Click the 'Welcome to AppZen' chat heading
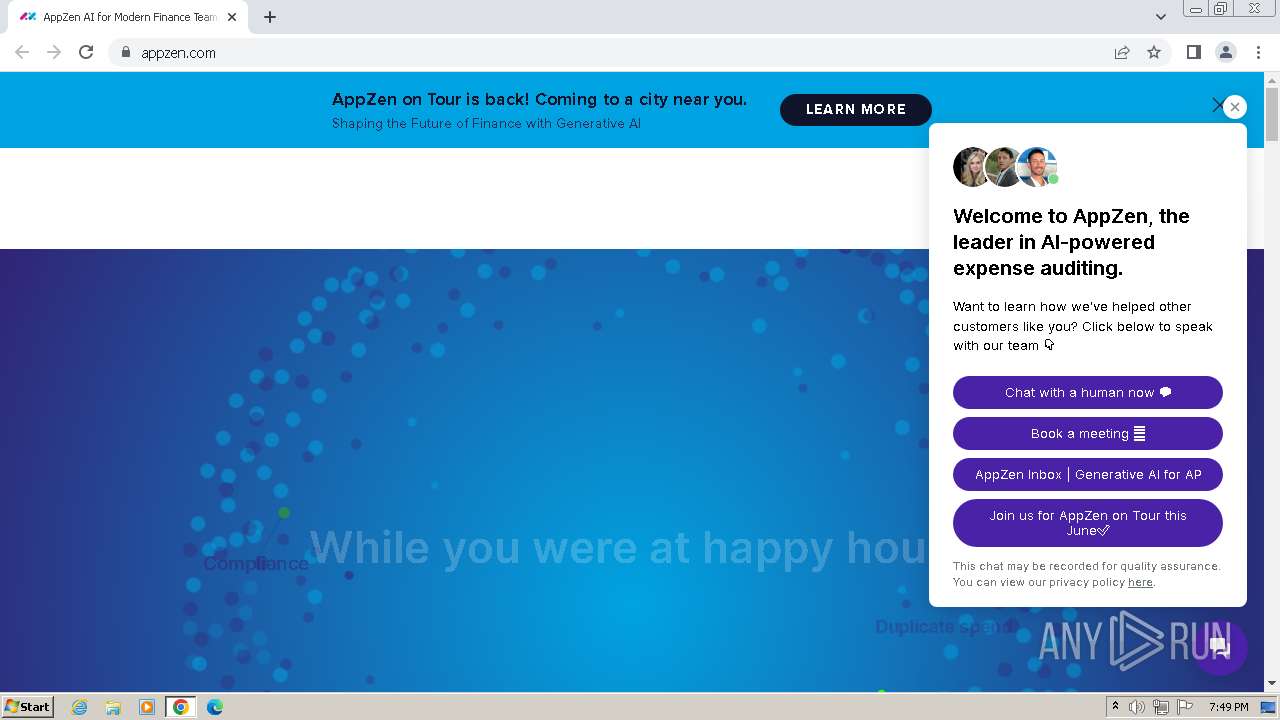Screen dimensions: 1280x720 coord(1071,242)
